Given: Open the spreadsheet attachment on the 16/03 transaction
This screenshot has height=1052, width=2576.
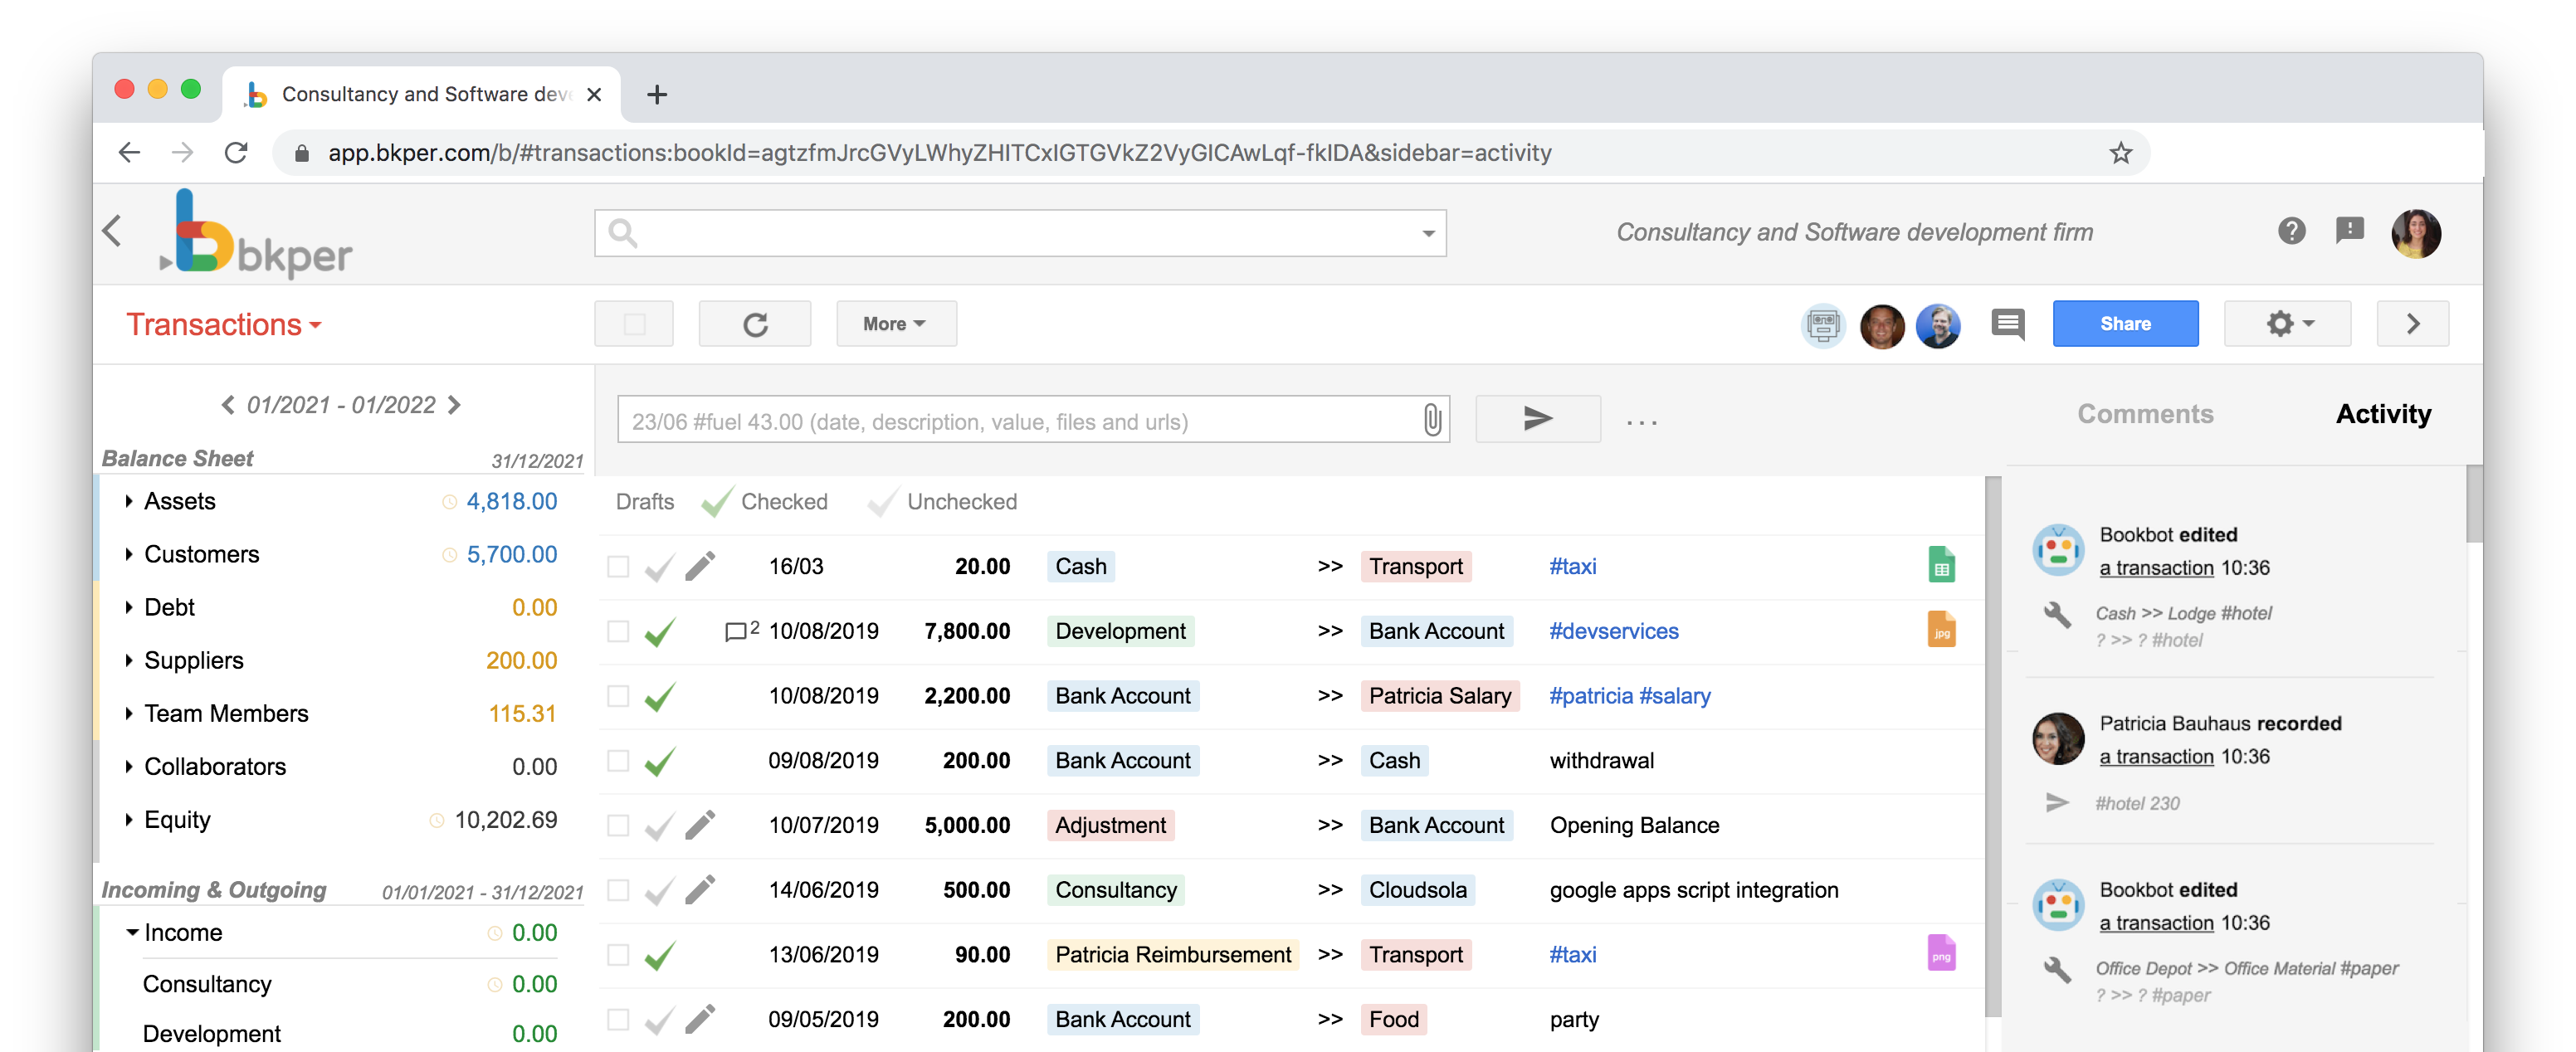Looking at the screenshot, I should [1941, 564].
